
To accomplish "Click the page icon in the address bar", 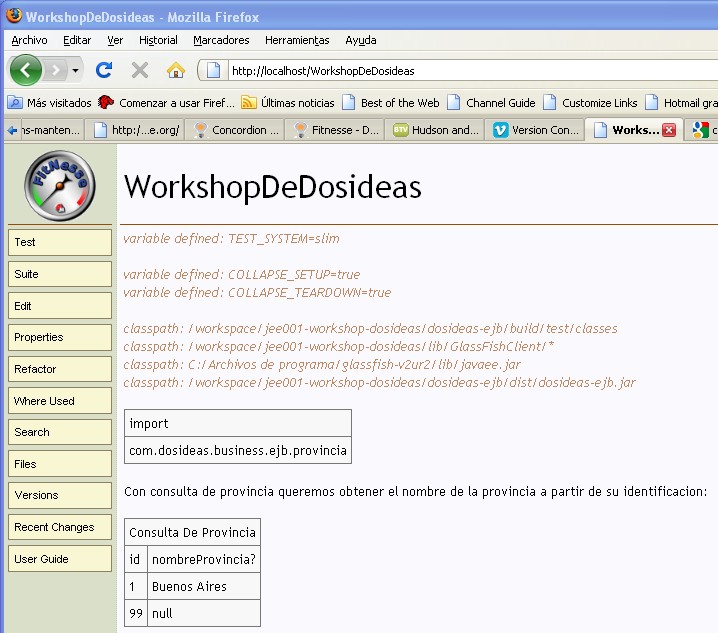I will pos(213,70).
